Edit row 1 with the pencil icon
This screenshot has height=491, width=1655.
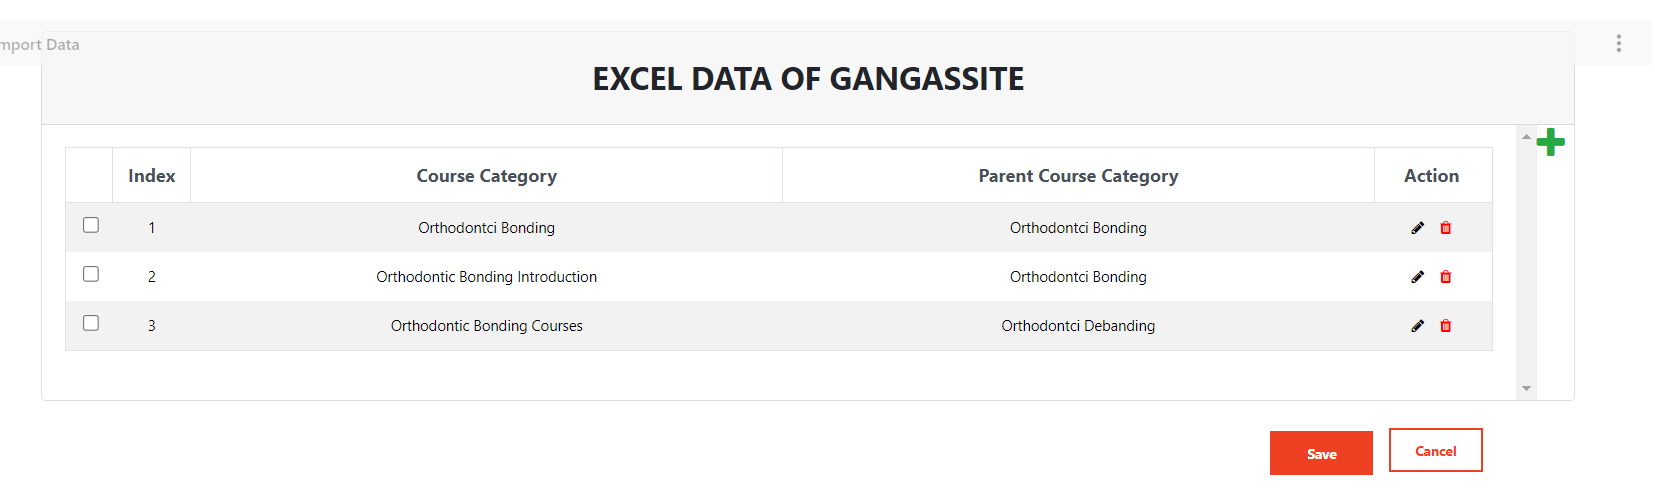tap(1417, 228)
